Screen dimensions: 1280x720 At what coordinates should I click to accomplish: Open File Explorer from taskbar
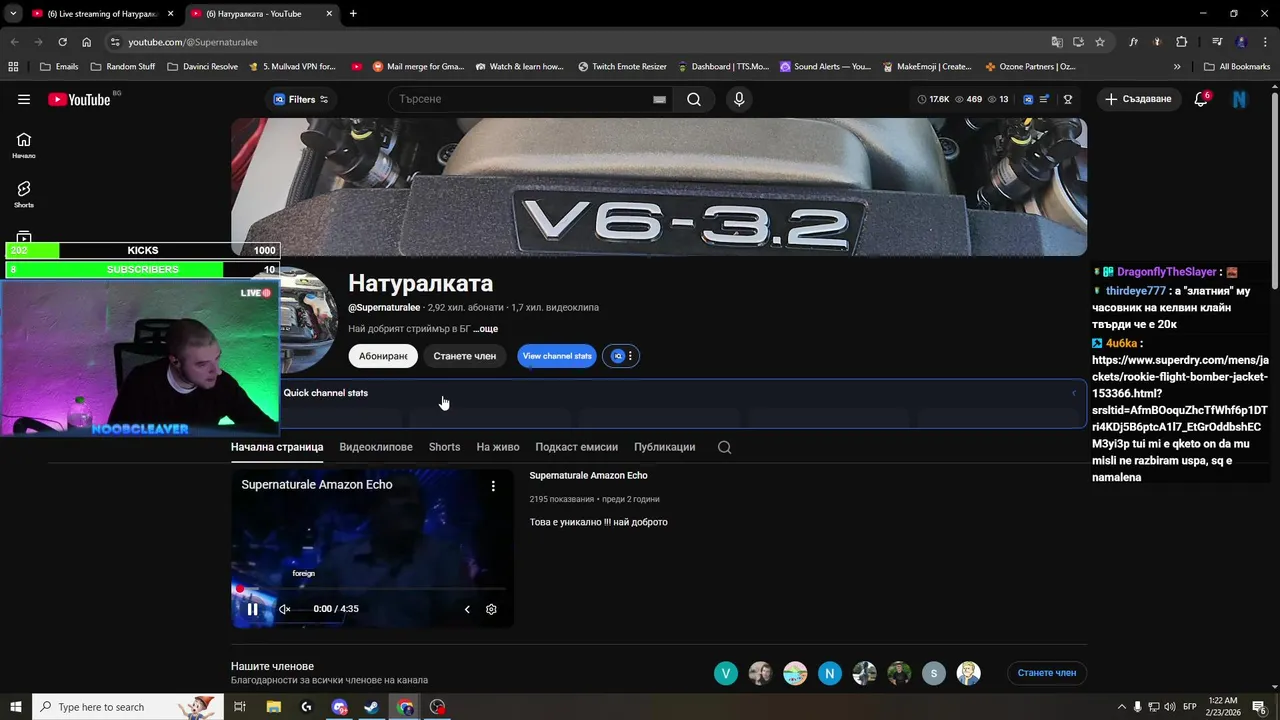[273, 707]
